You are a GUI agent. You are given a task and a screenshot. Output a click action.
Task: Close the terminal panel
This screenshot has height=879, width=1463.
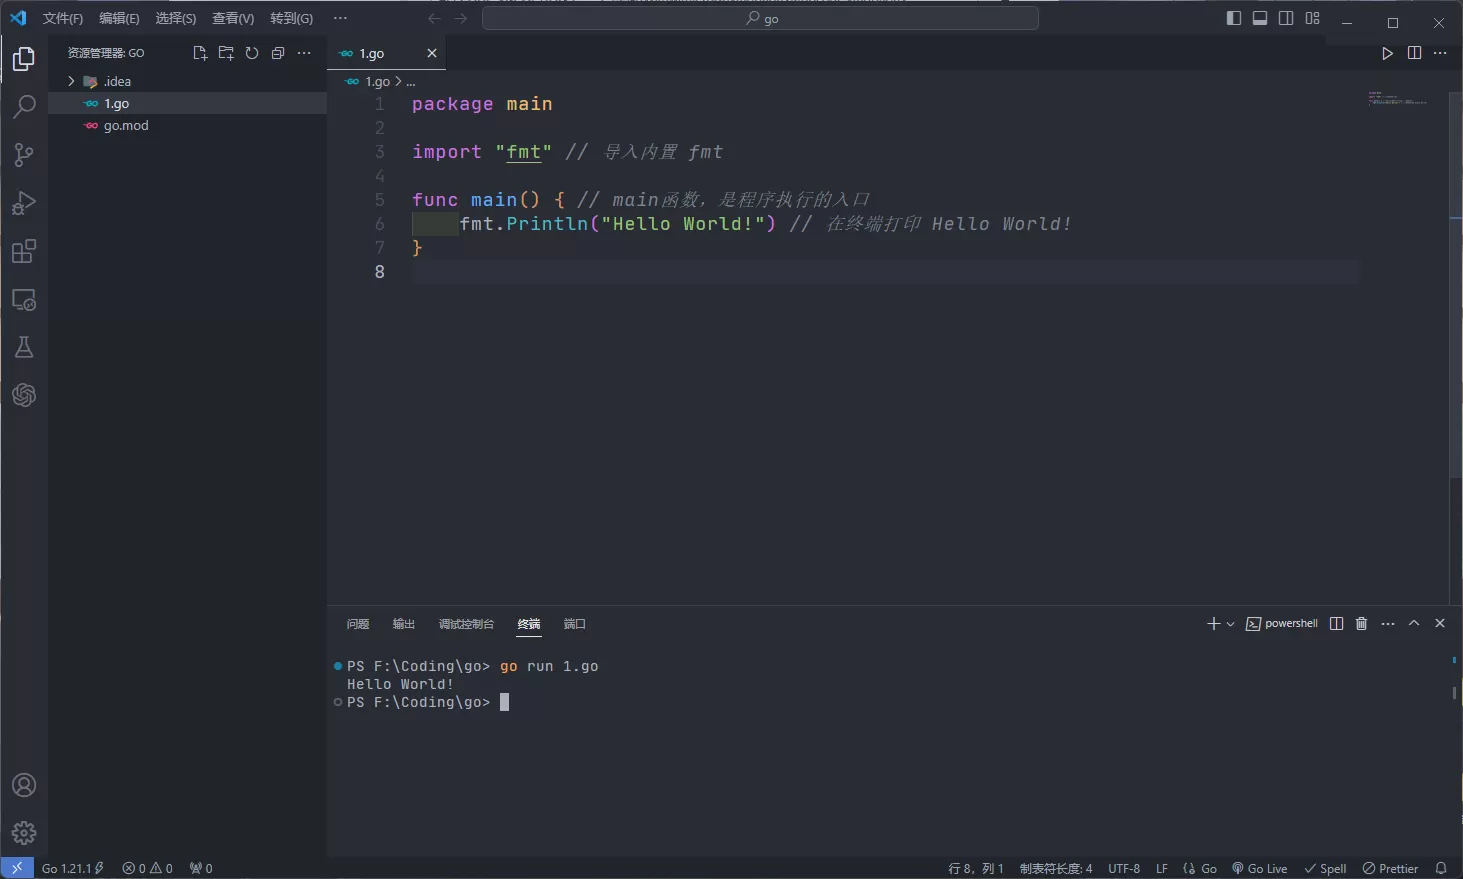[x=1440, y=623]
